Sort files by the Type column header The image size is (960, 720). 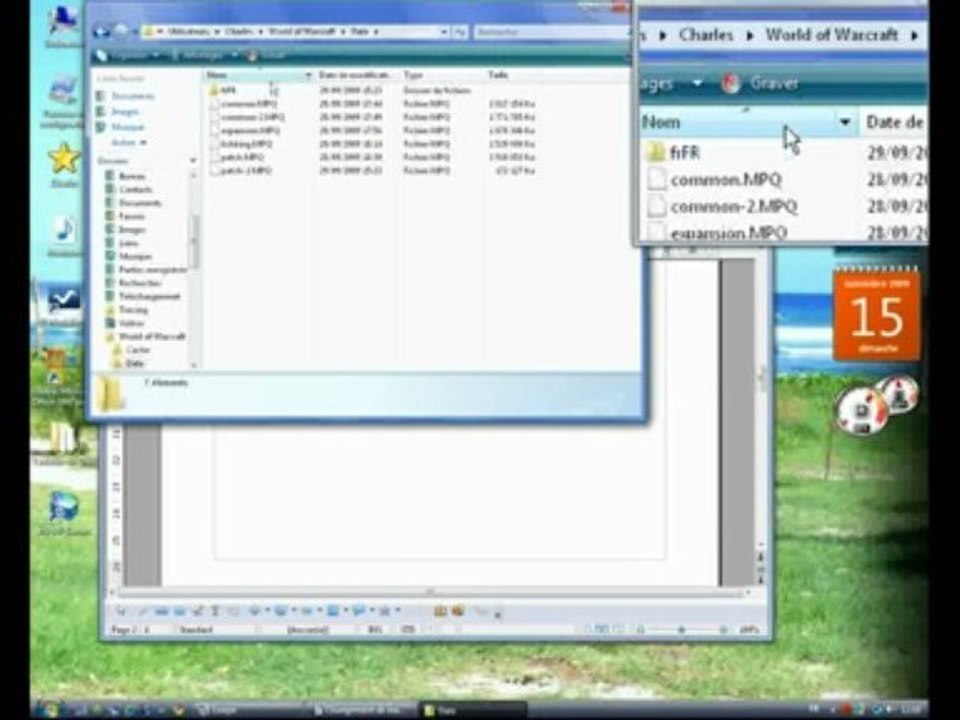coord(442,75)
